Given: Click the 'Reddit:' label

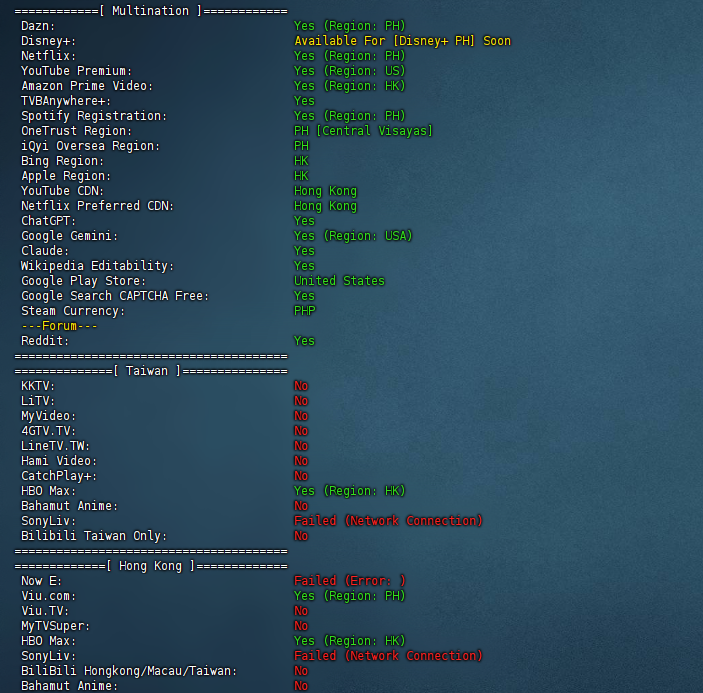Looking at the screenshot, I should 45,341.
